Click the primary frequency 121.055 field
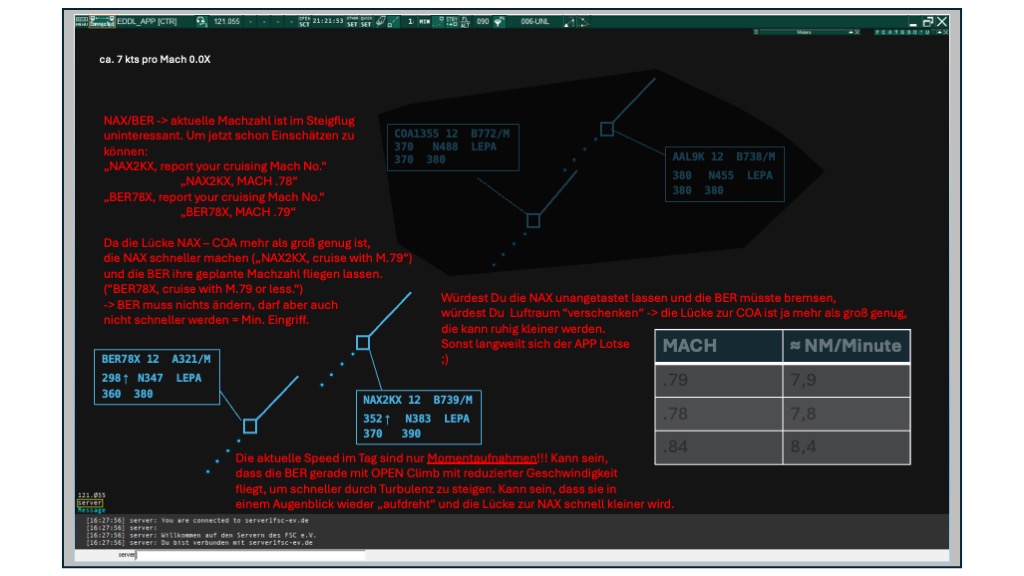Screen dimensions: 1024x576 (227, 22)
